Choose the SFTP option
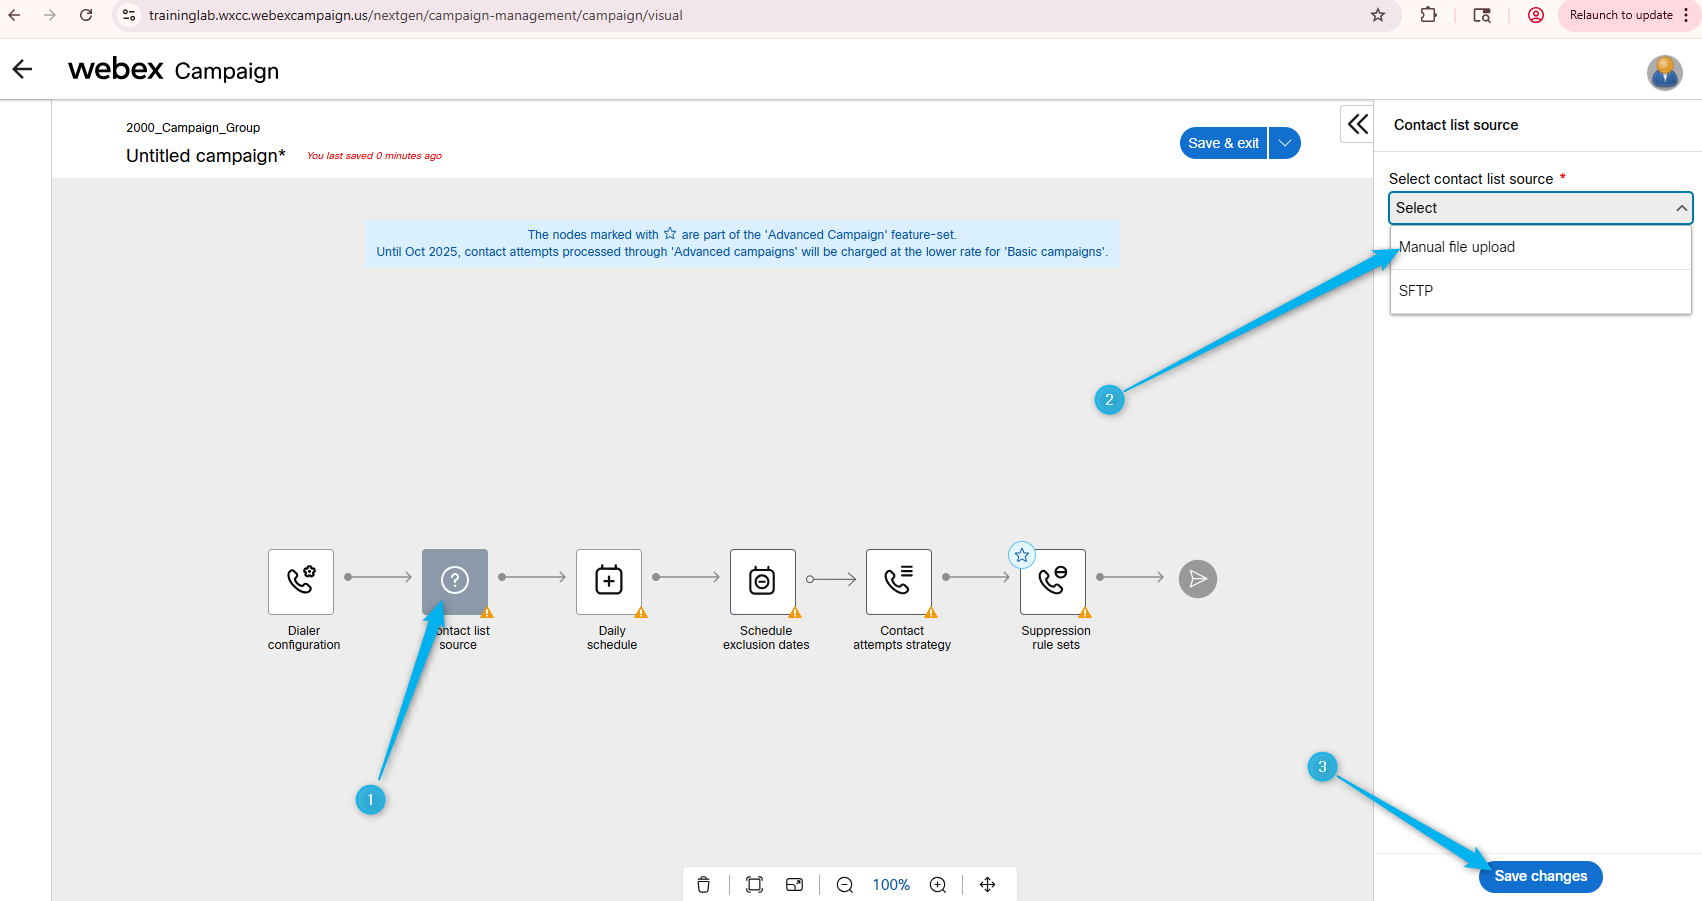The image size is (1702, 901). coord(1416,291)
